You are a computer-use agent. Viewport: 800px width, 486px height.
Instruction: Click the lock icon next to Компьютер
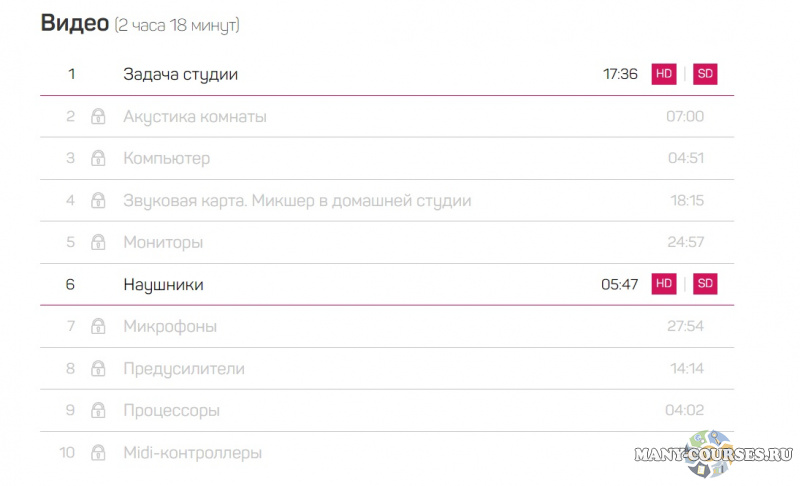pos(99,159)
